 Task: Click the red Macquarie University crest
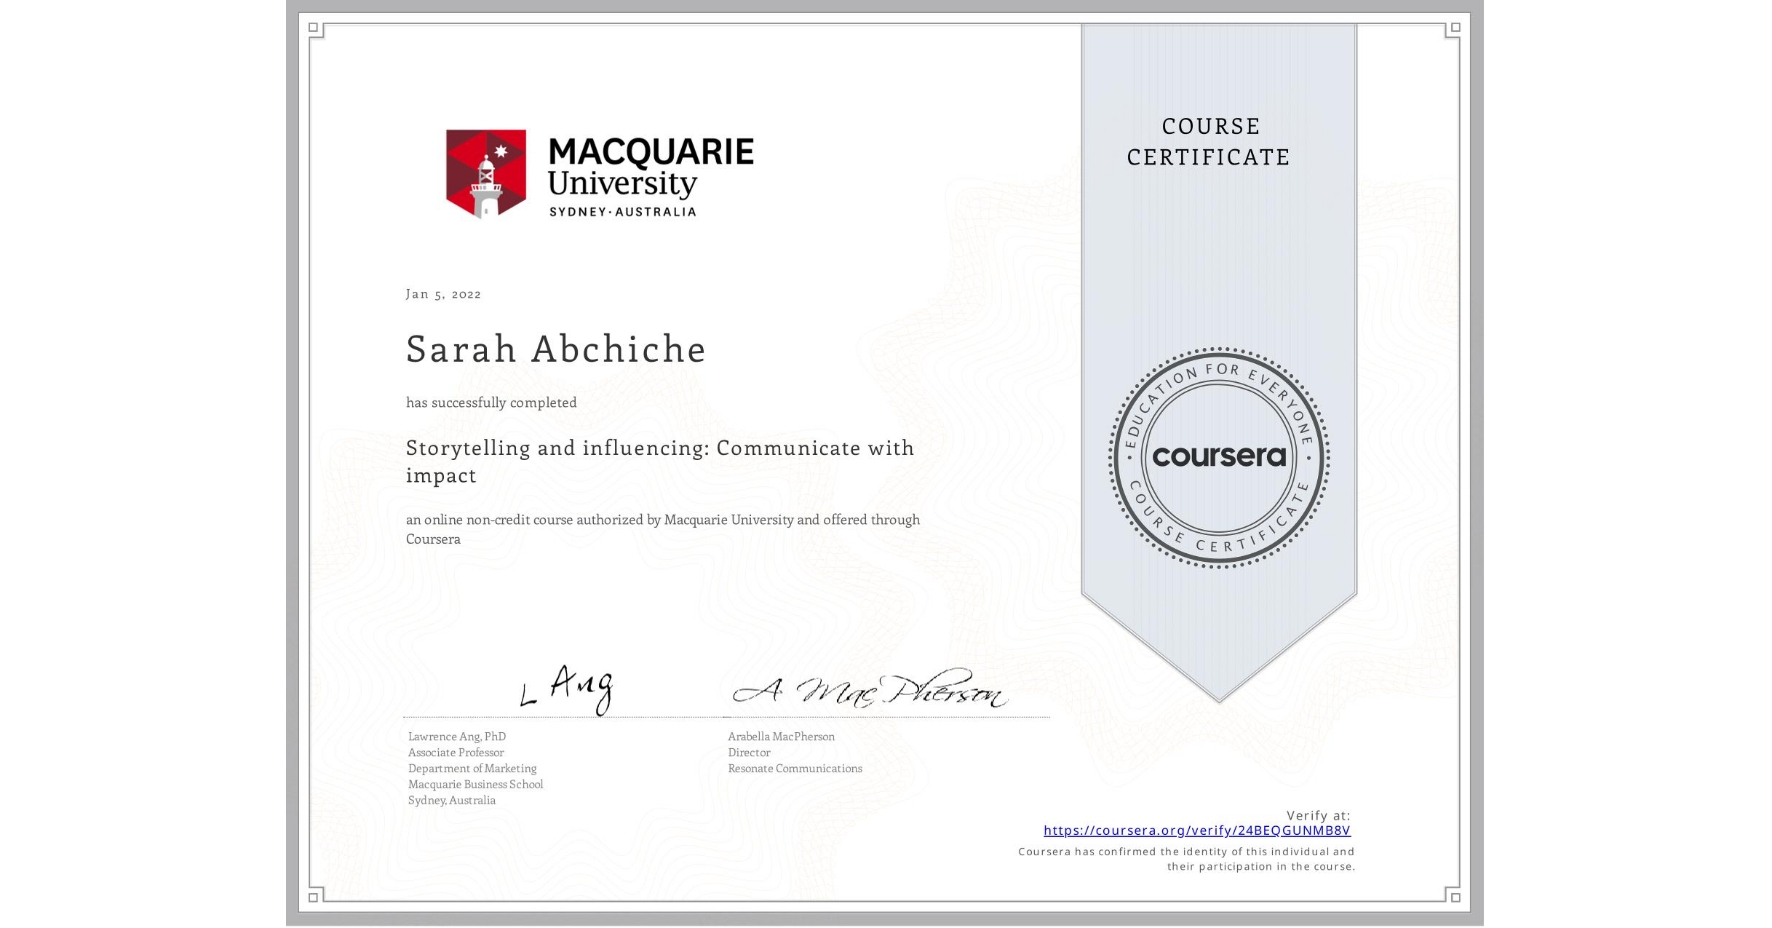tap(484, 172)
